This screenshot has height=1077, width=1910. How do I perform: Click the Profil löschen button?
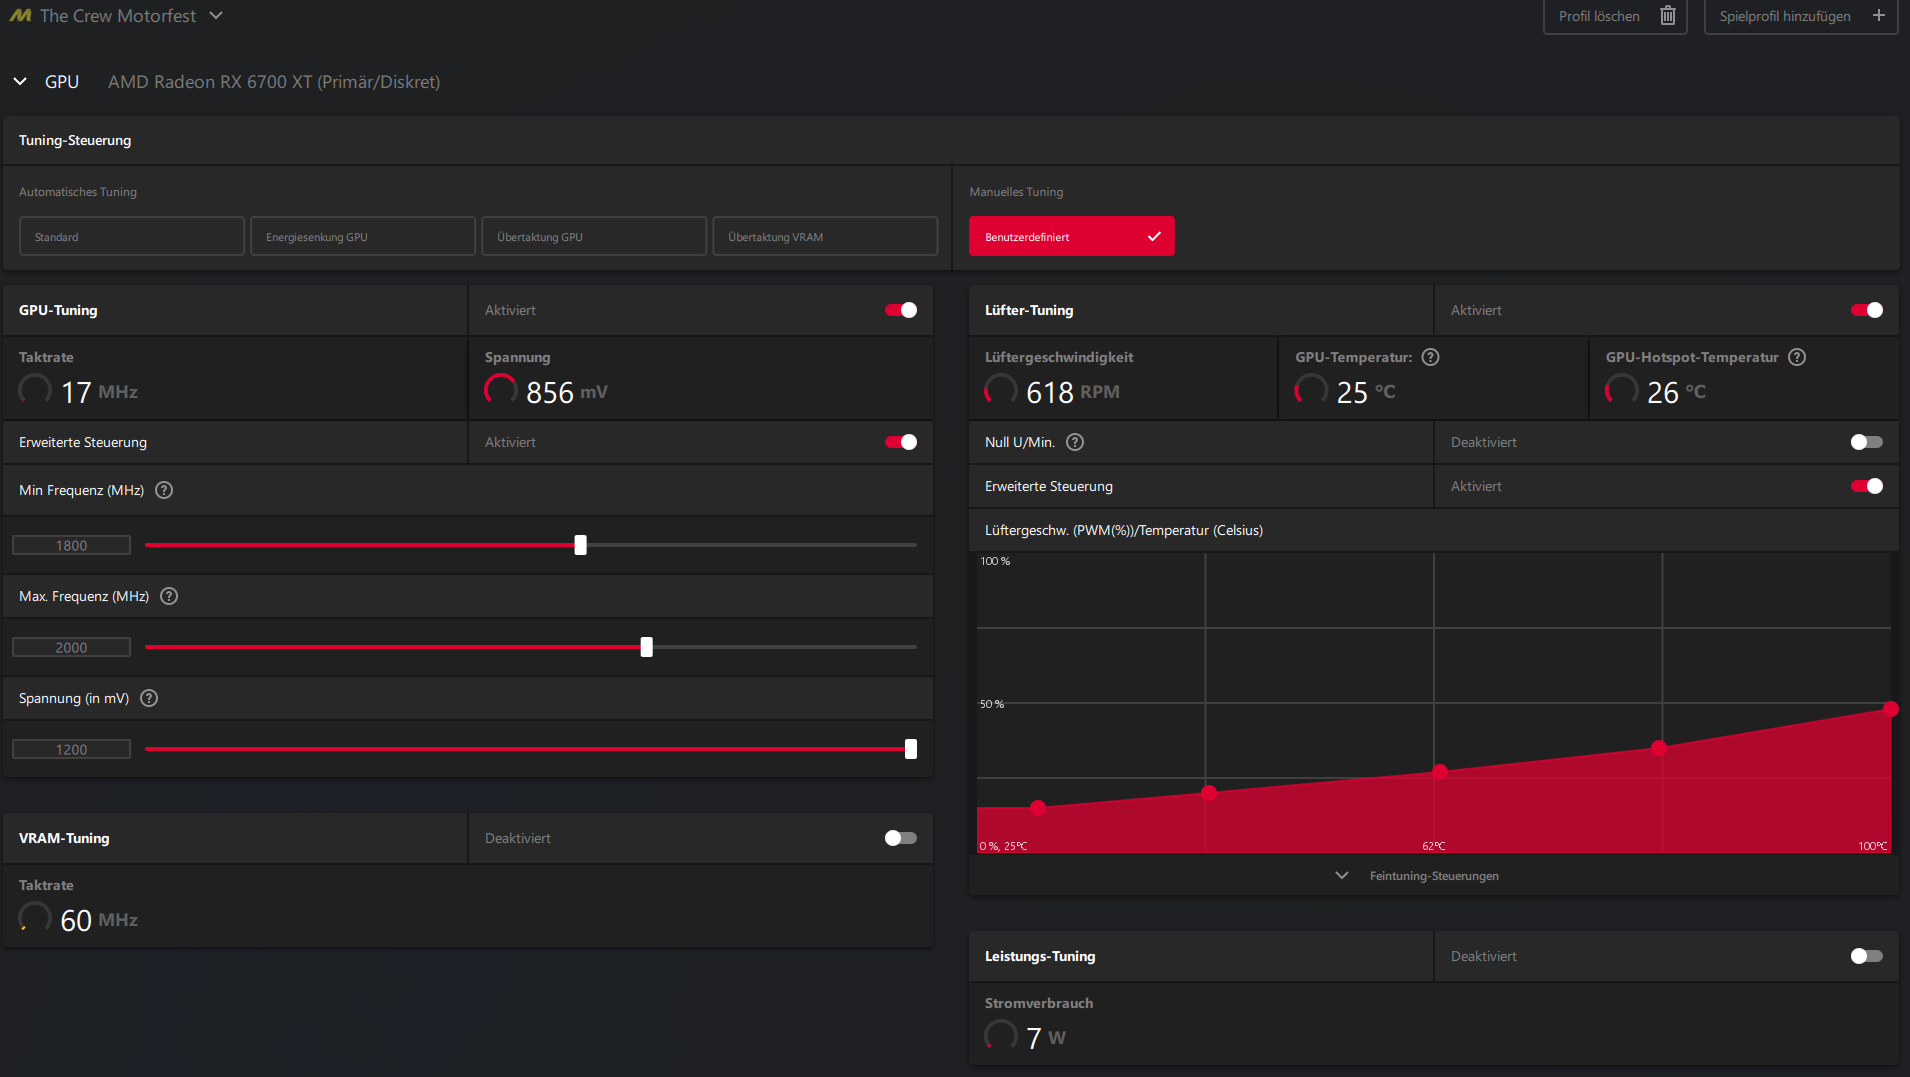pyautogui.click(x=1615, y=16)
